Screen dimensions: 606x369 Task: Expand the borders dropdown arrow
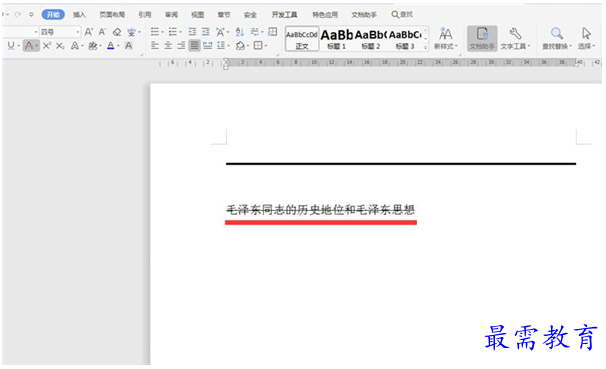(x=266, y=46)
